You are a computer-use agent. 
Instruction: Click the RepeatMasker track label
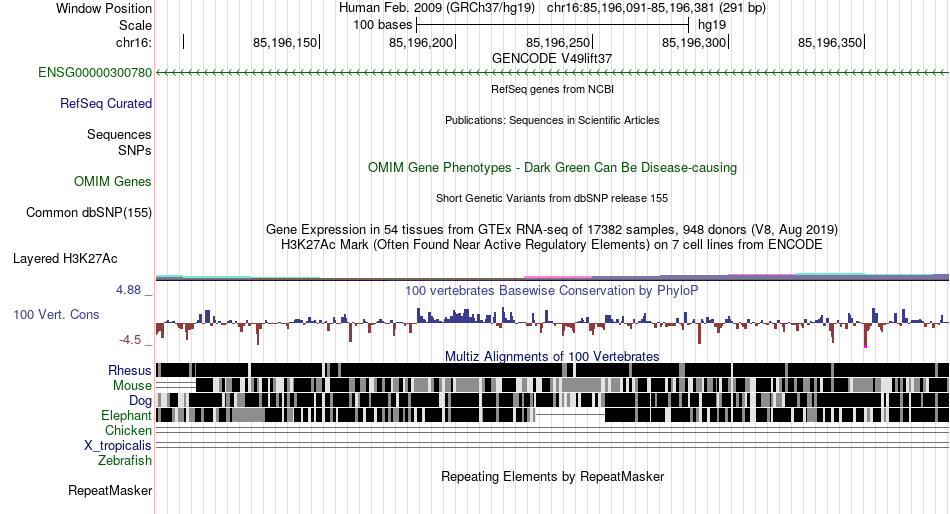[x=110, y=490]
